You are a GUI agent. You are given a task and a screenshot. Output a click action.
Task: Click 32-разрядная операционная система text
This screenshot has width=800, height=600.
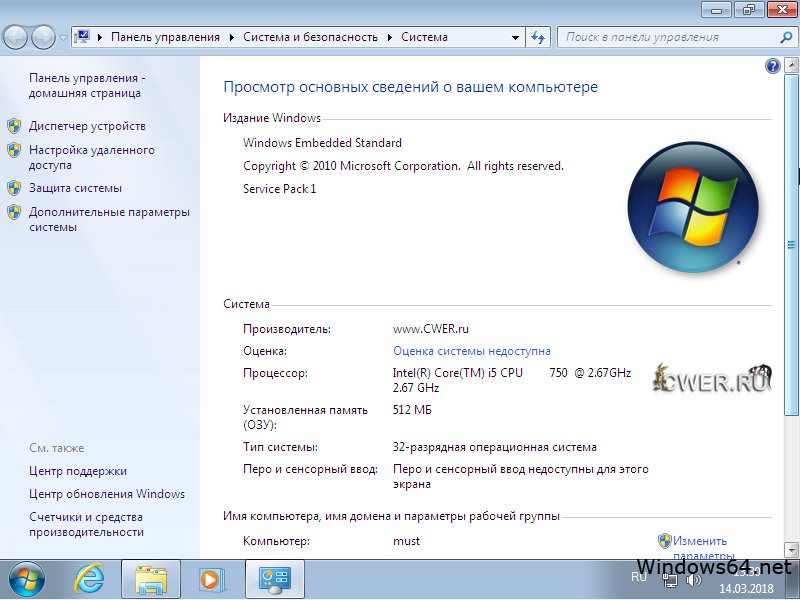[x=495, y=447]
